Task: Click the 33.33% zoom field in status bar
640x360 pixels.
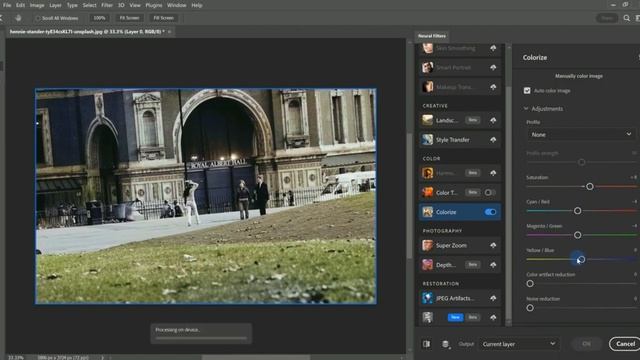Action: (x=16, y=358)
